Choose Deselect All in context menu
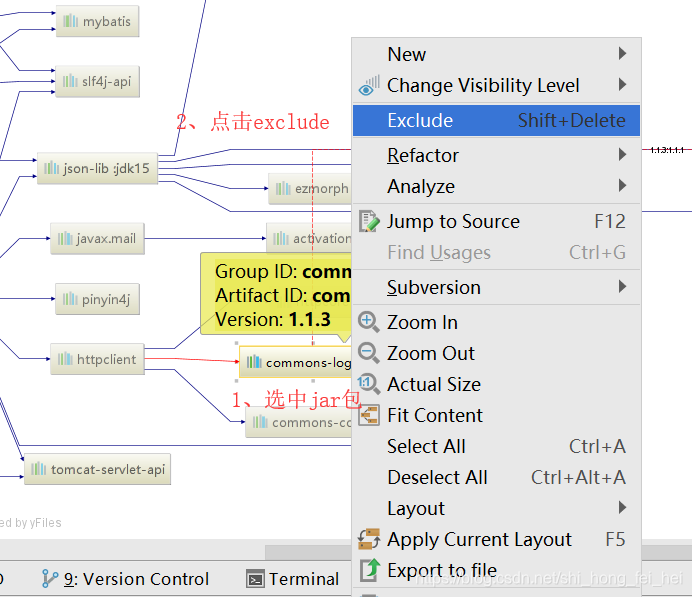The height and width of the screenshot is (597, 692). pyautogui.click(x=496, y=477)
